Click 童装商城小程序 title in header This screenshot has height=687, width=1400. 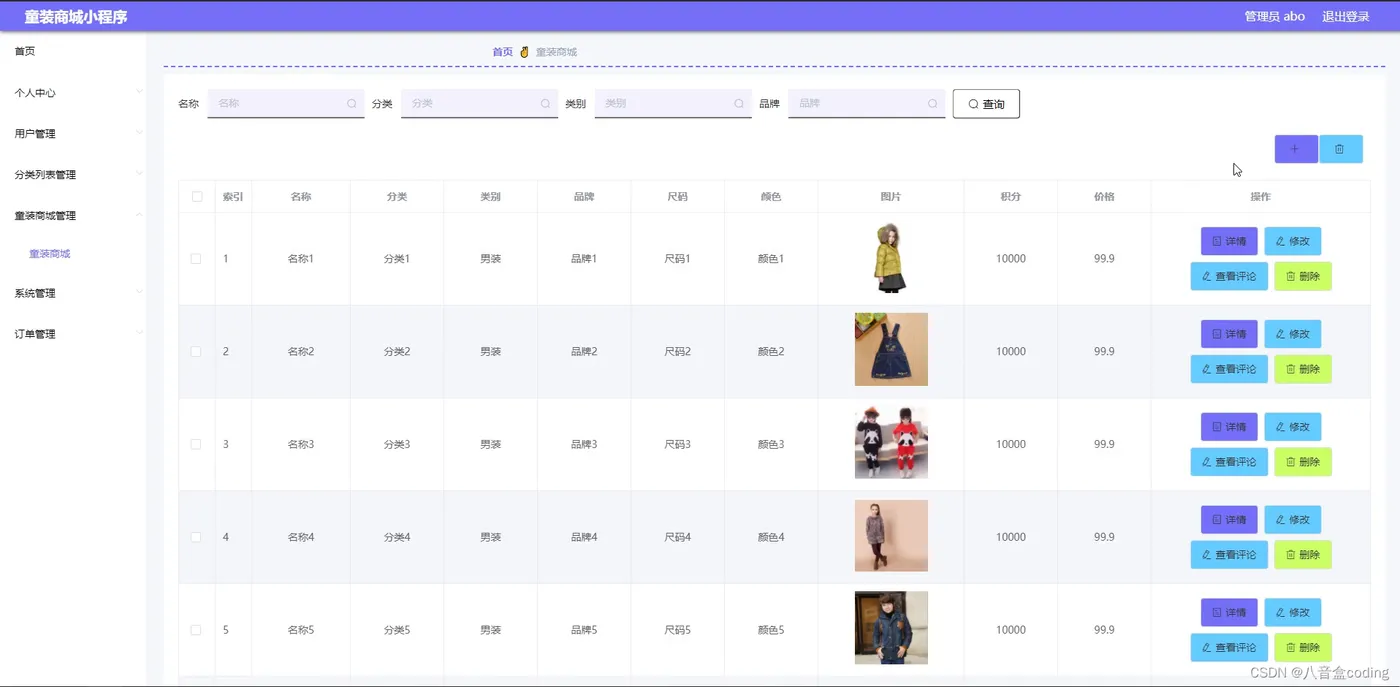[76, 17]
